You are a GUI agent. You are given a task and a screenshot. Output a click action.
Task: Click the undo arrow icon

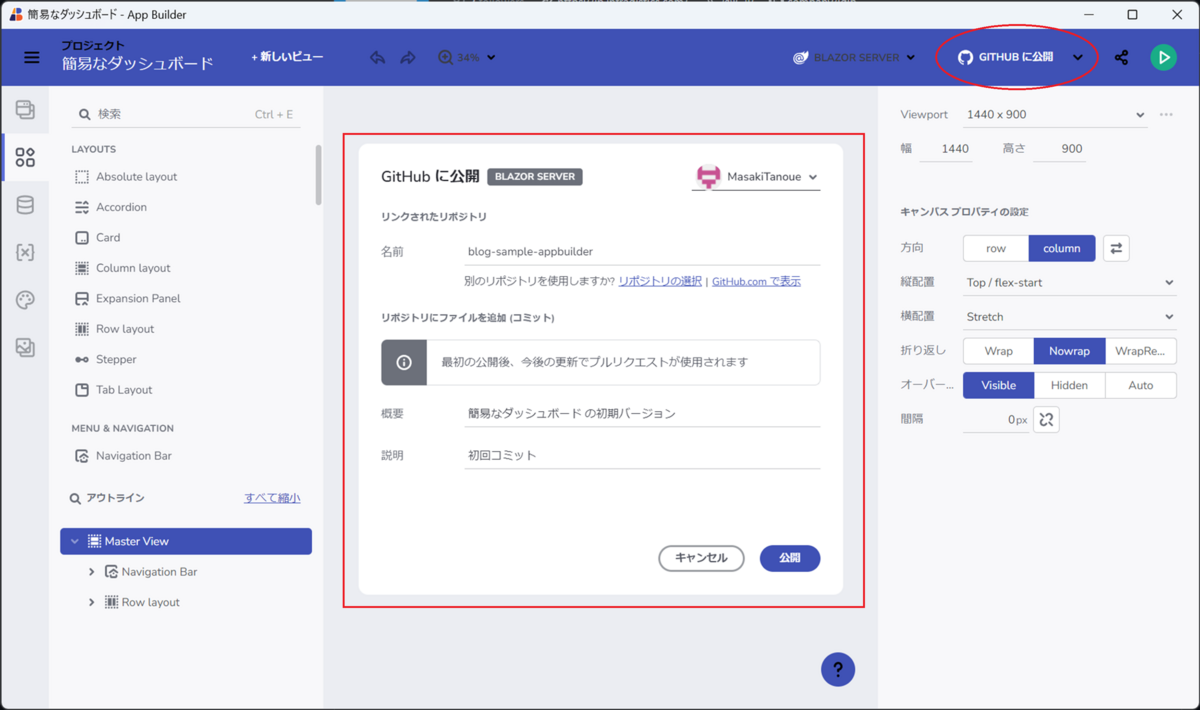377,58
